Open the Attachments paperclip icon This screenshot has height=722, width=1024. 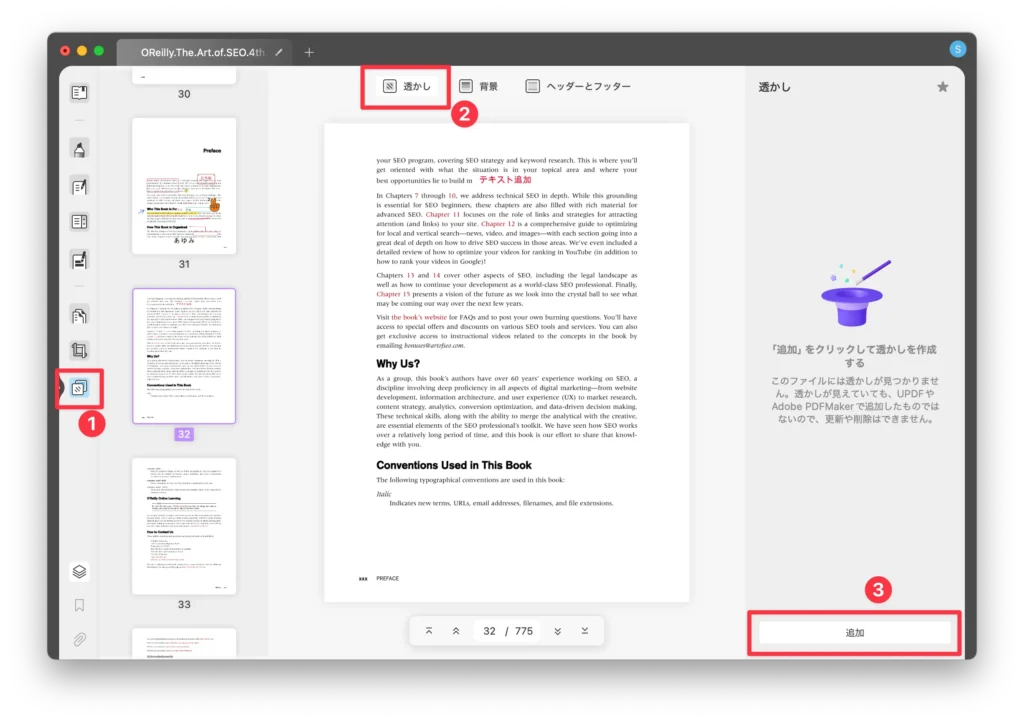pos(79,639)
